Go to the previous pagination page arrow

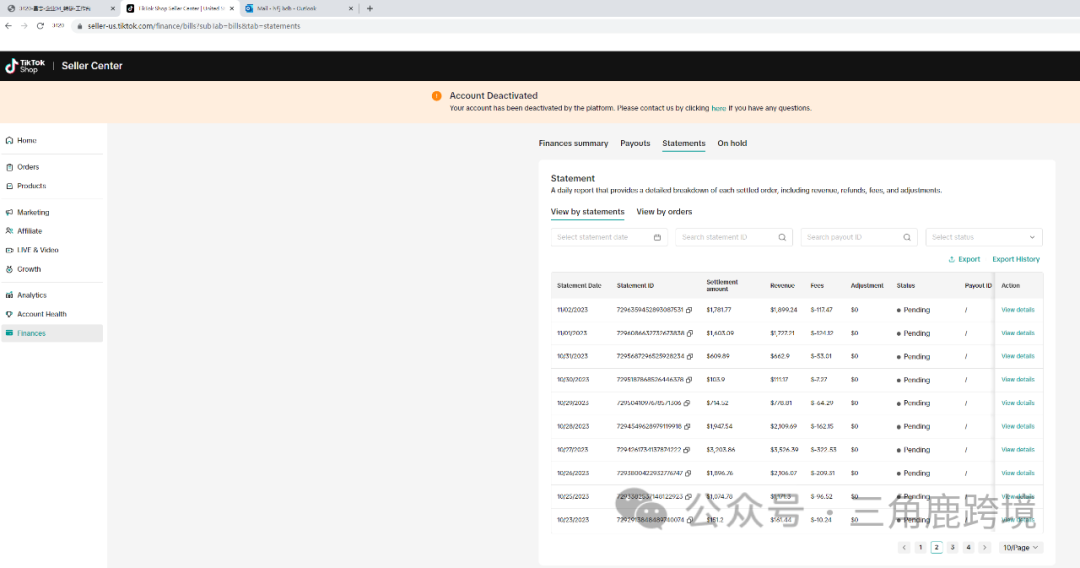point(904,548)
